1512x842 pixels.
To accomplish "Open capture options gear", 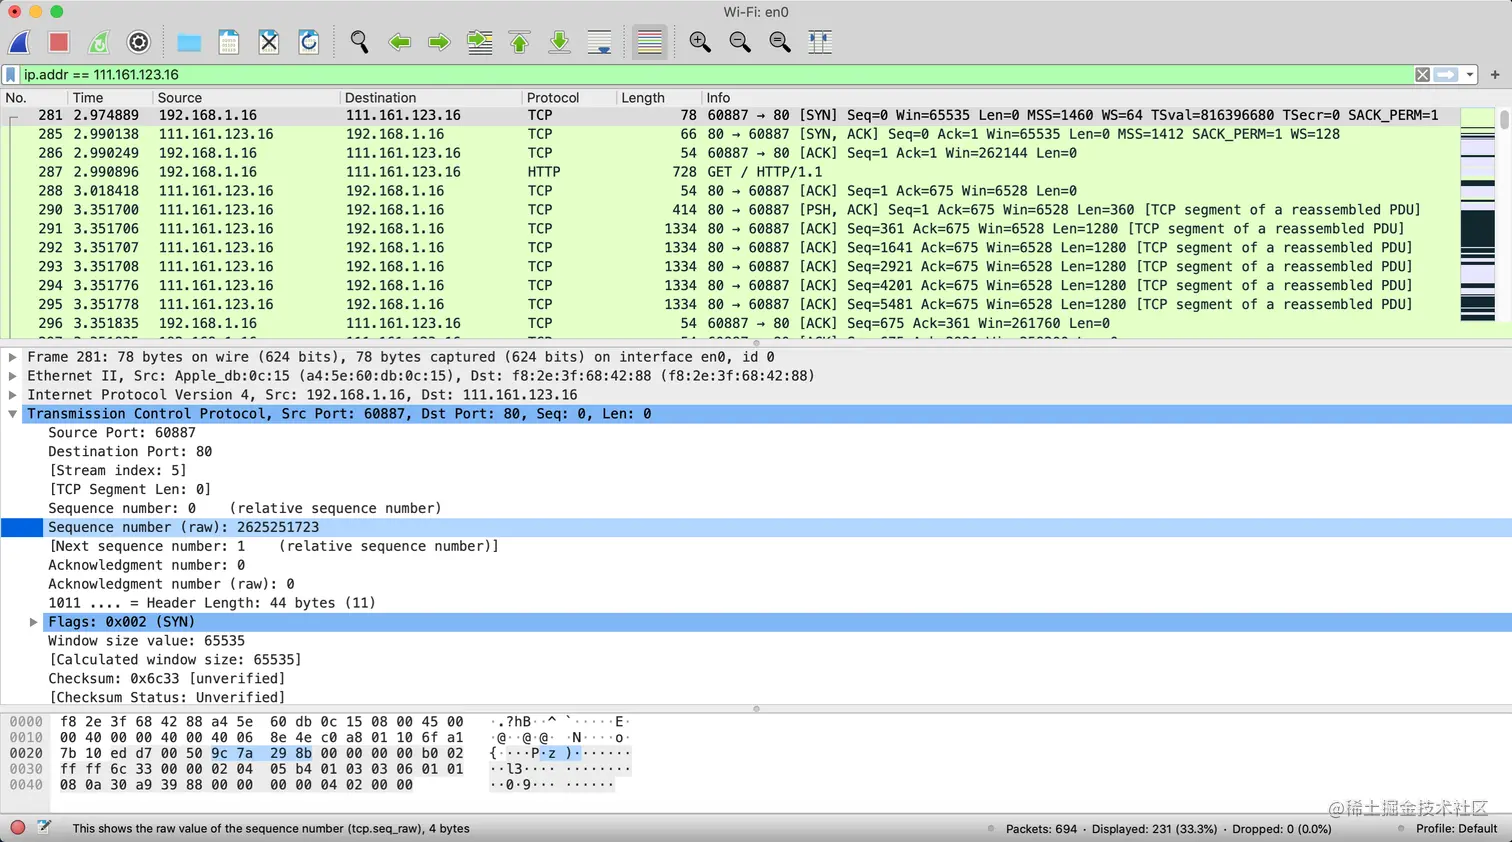I will 139,42.
